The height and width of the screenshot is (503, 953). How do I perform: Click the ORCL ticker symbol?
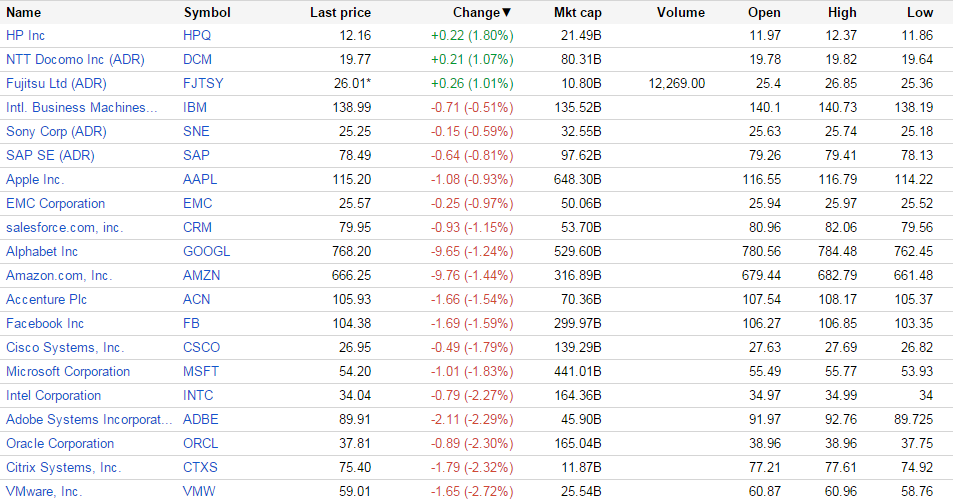[x=201, y=443]
